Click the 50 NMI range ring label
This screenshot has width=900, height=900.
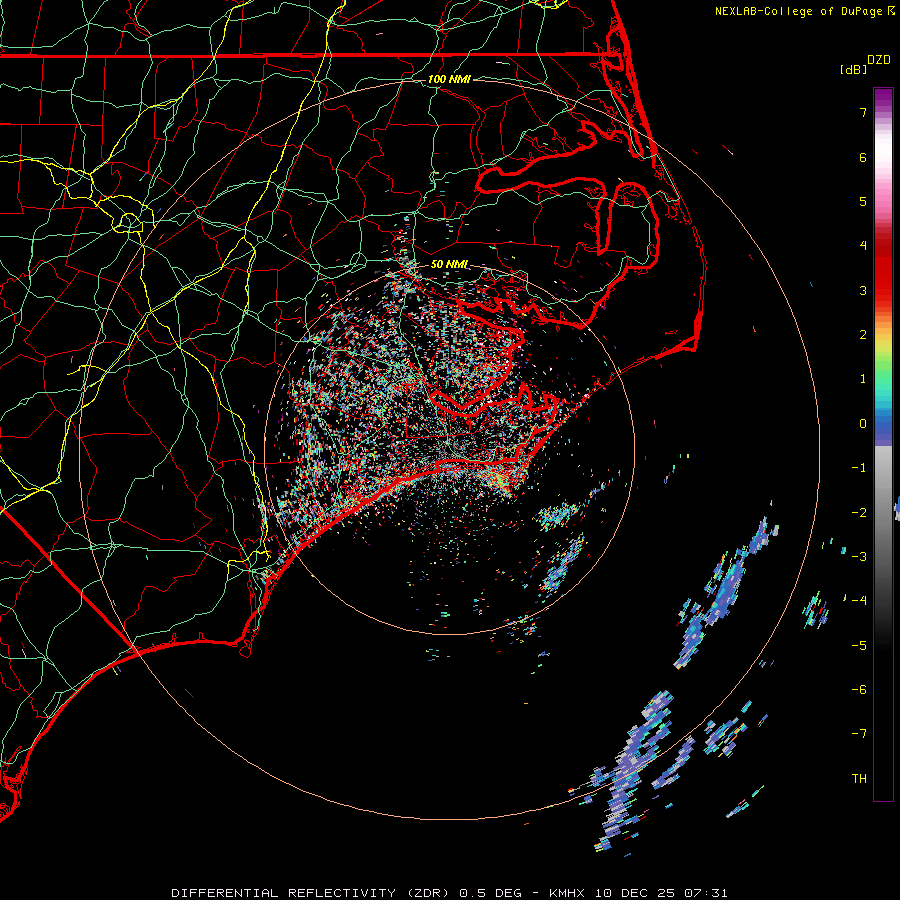[x=449, y=264]
